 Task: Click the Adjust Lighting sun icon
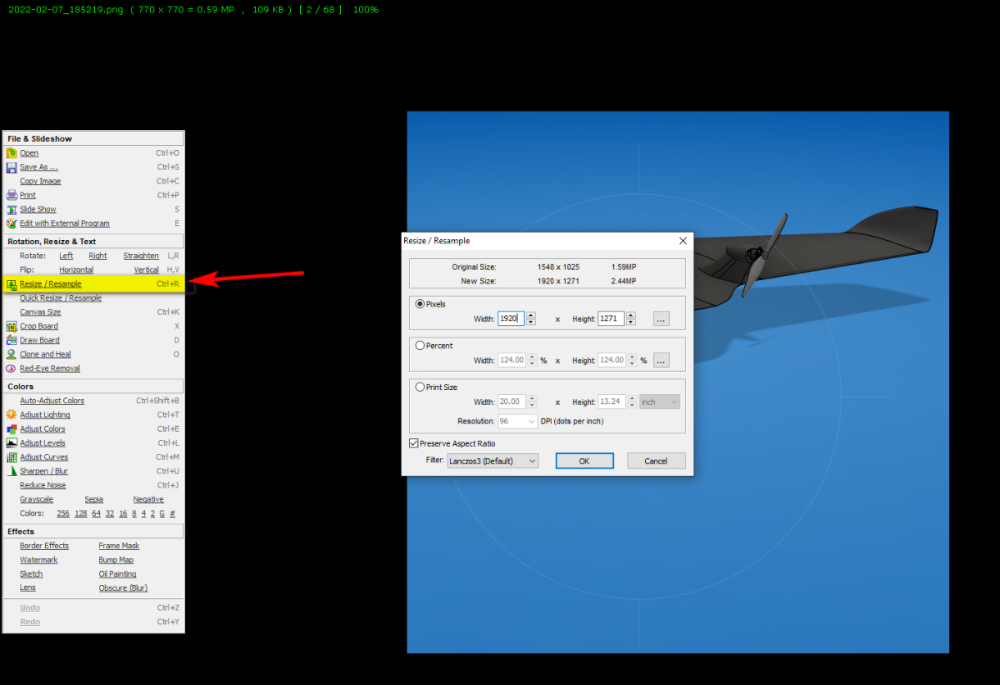[x=11, y=415]
